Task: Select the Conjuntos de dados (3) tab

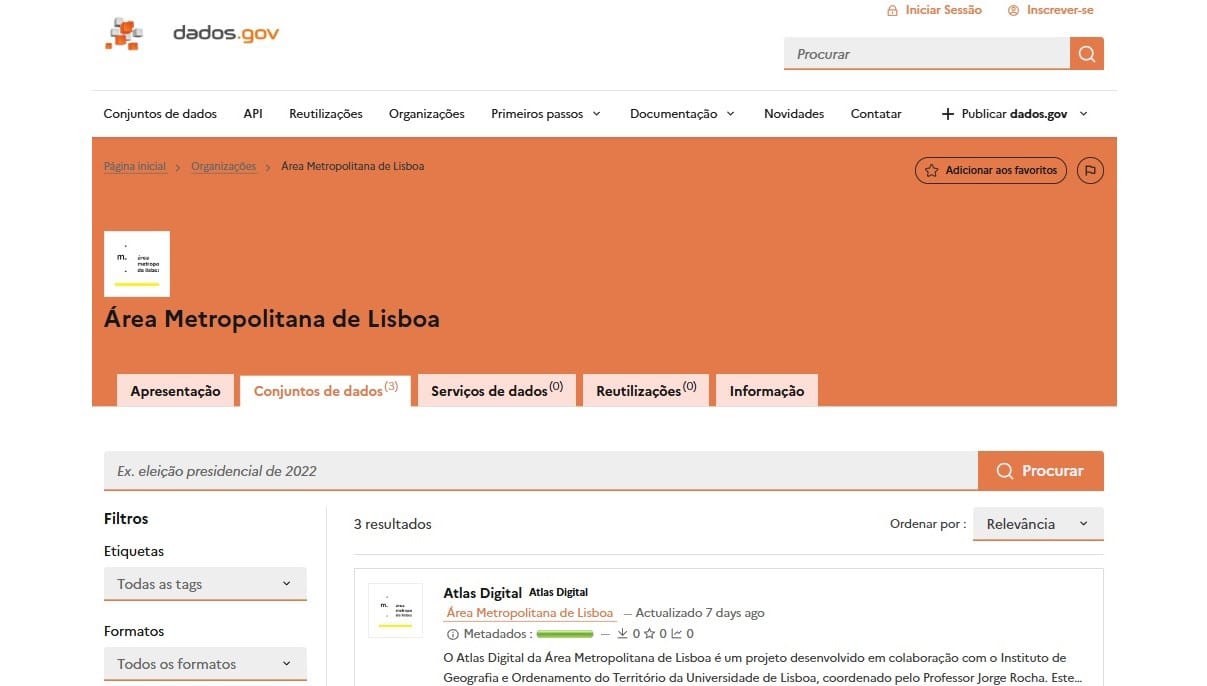Action: (326, 390)
